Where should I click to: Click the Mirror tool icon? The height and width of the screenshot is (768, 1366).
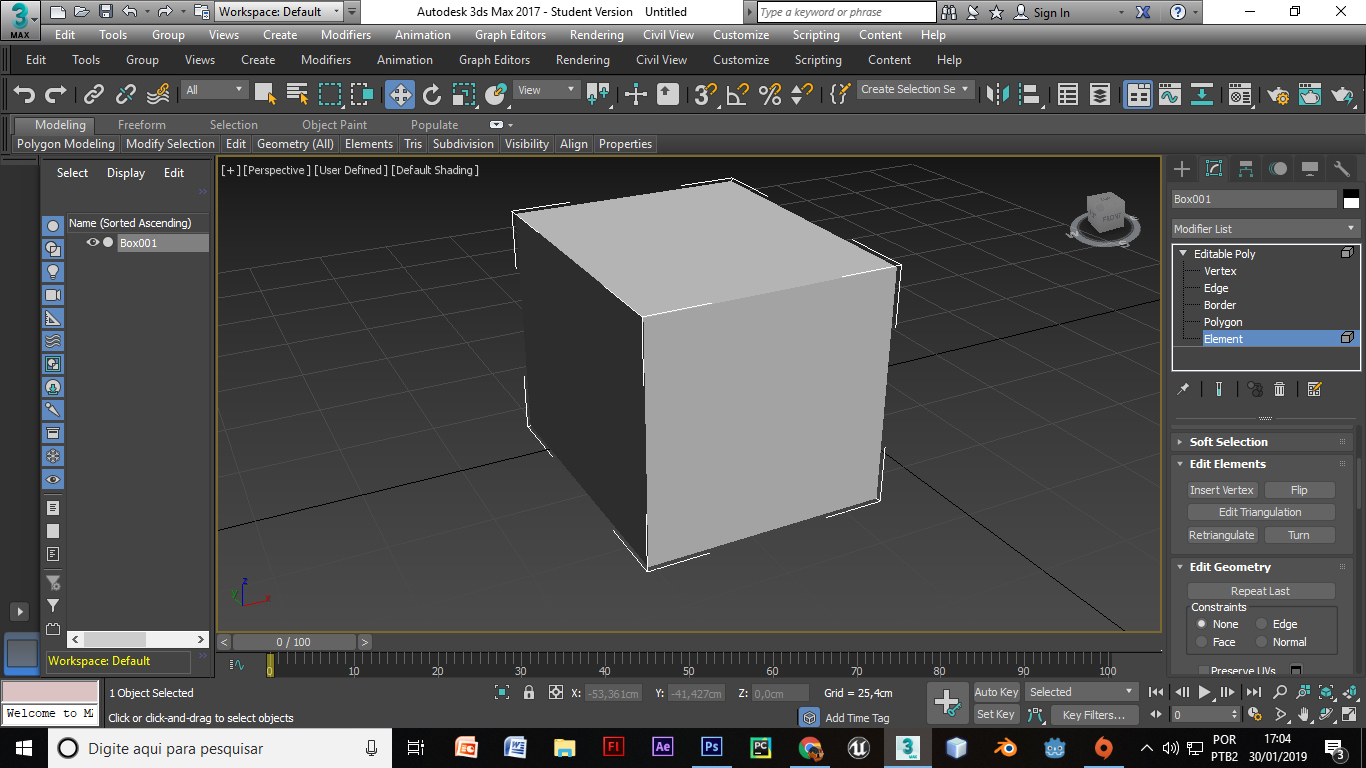click(x=997, y=94)
